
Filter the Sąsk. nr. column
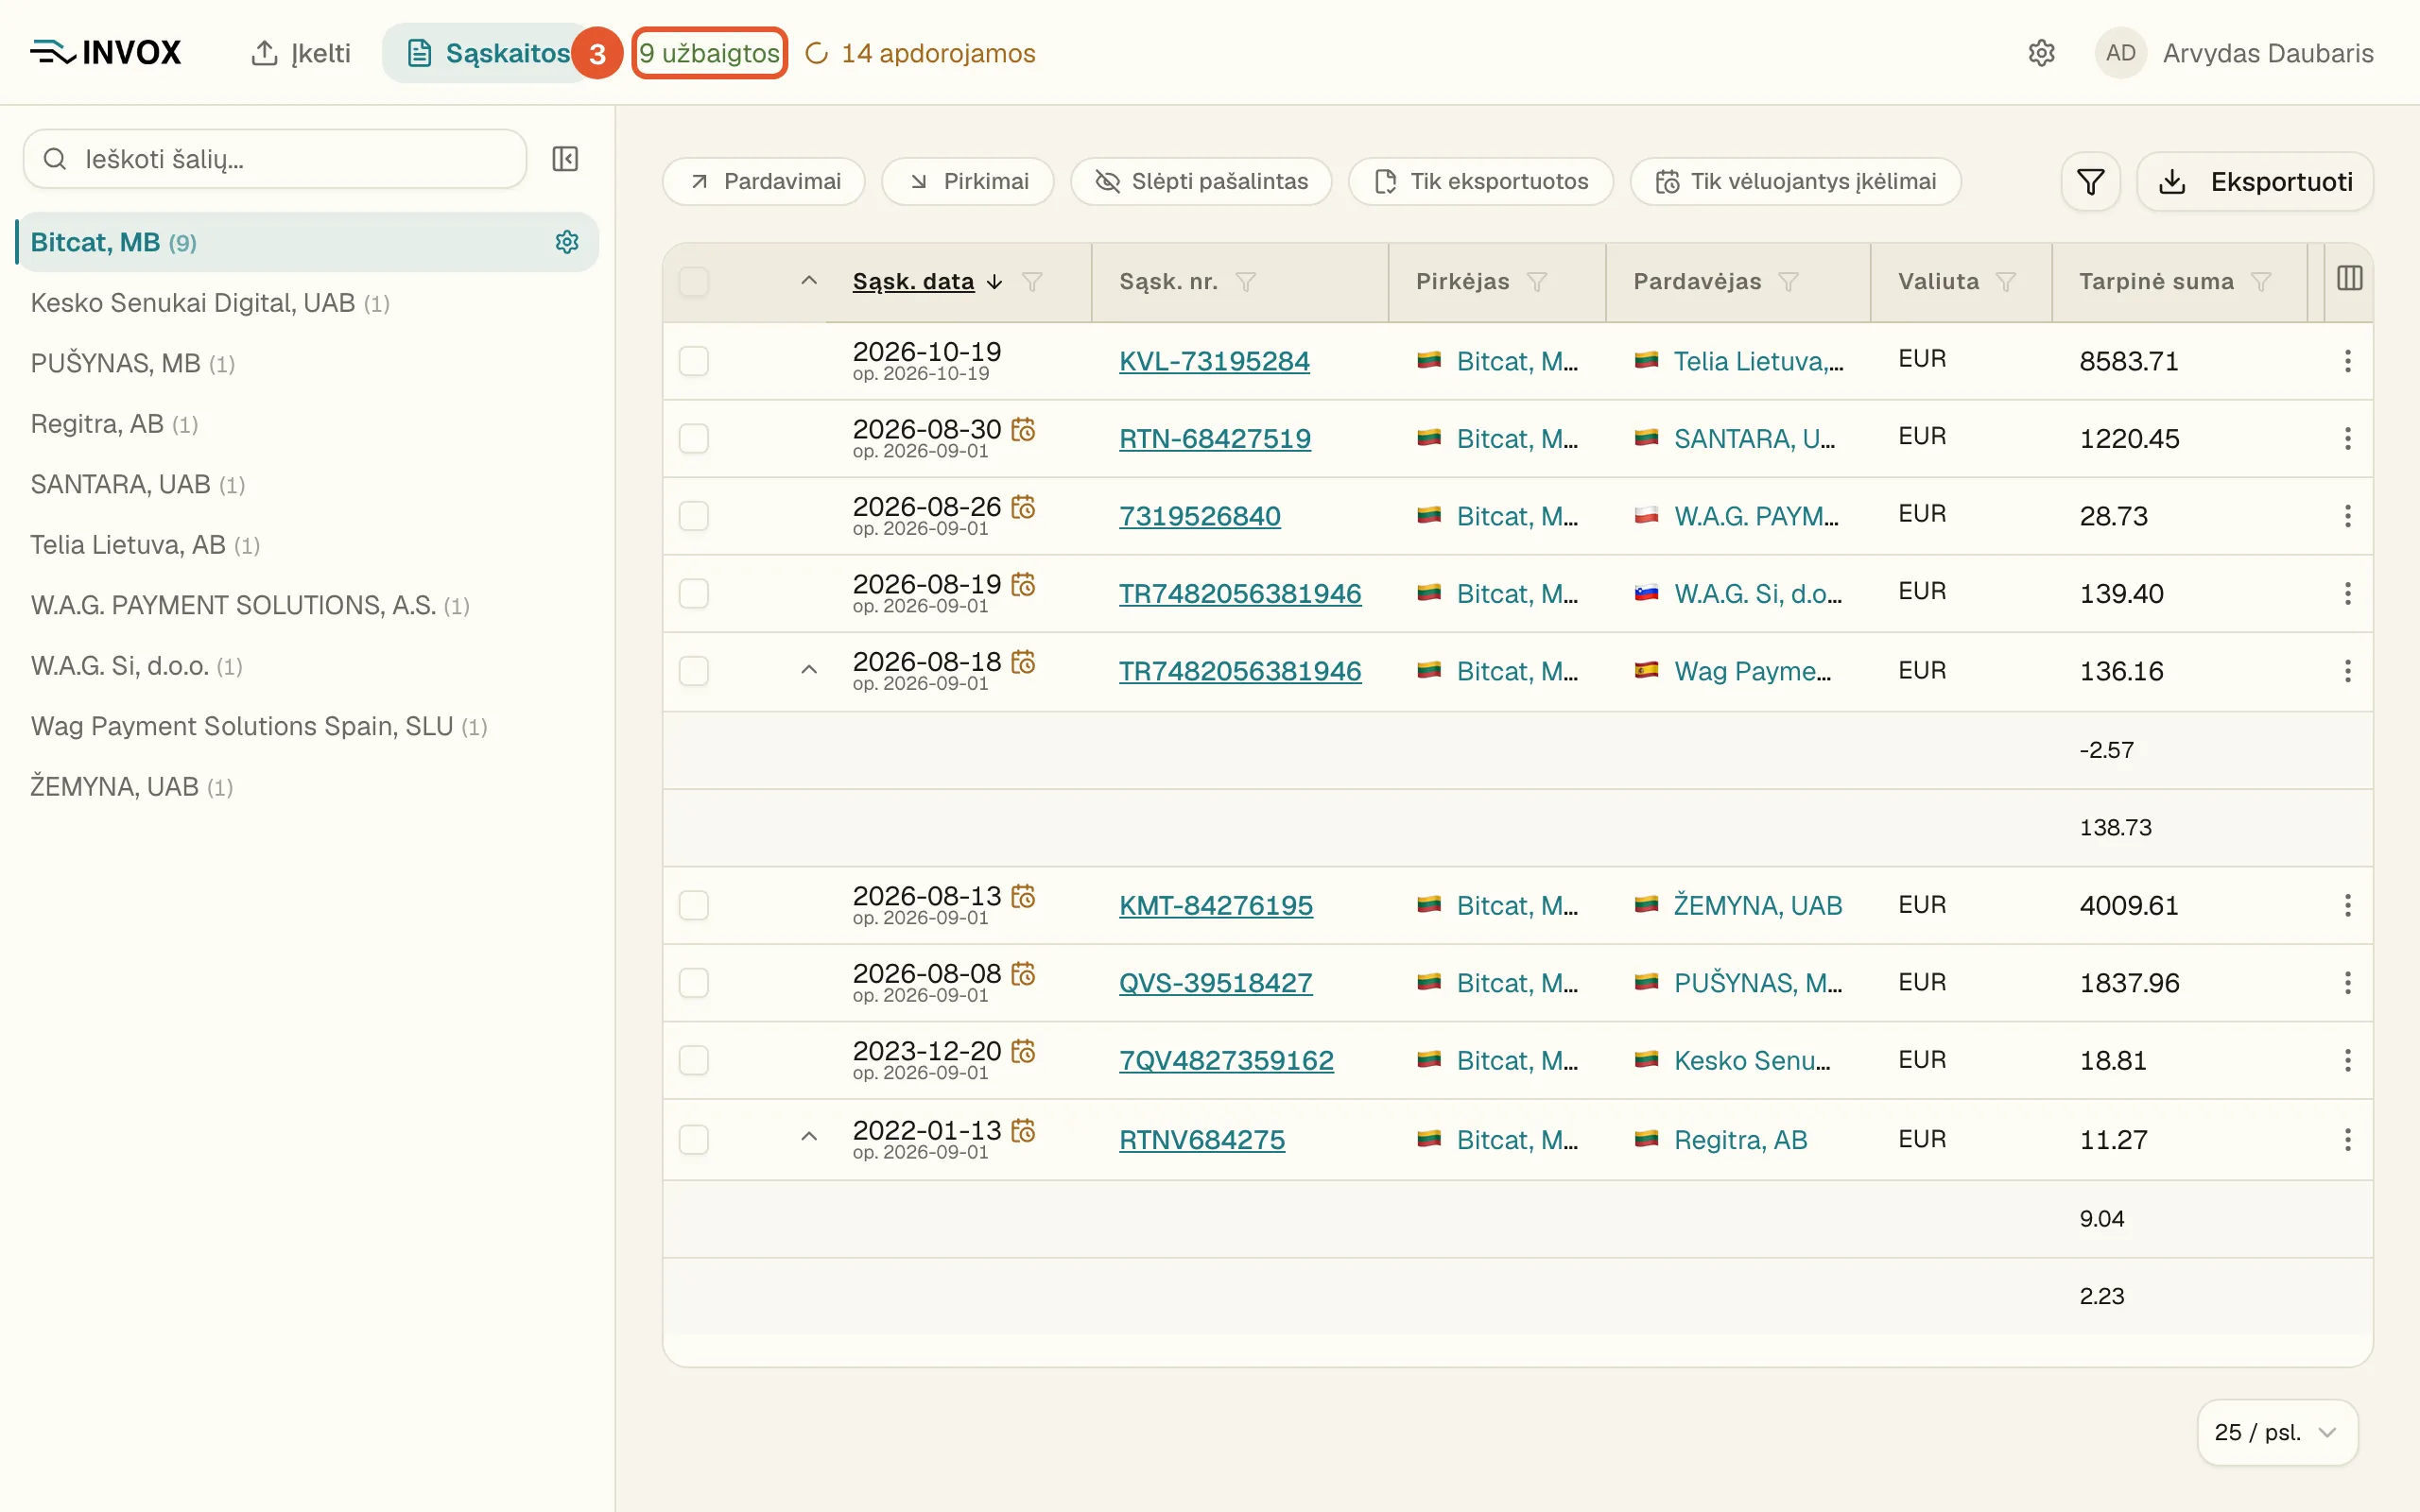point(1245,282)
